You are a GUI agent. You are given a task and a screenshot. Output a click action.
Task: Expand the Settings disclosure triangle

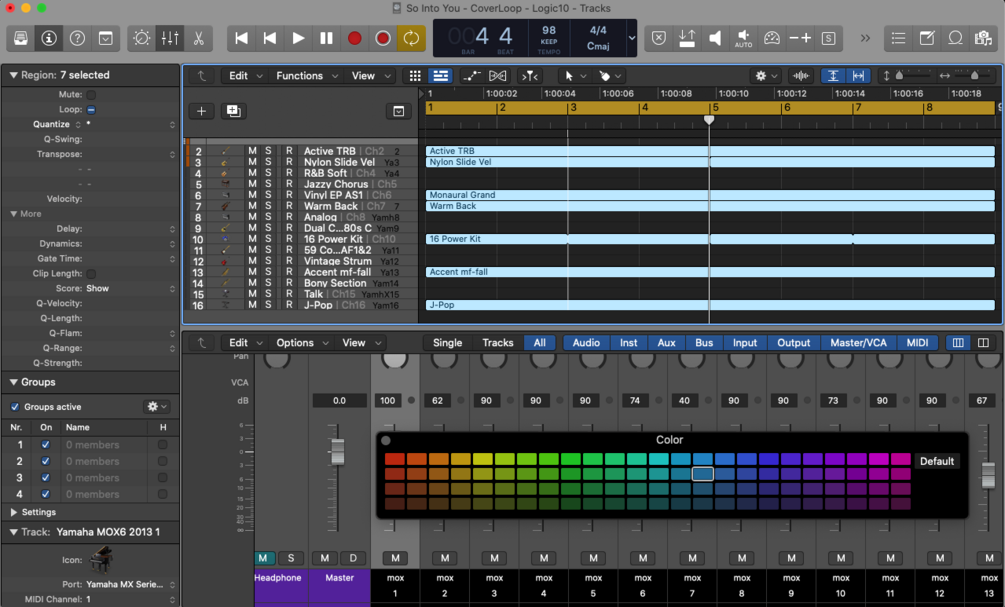coord(13,512)
